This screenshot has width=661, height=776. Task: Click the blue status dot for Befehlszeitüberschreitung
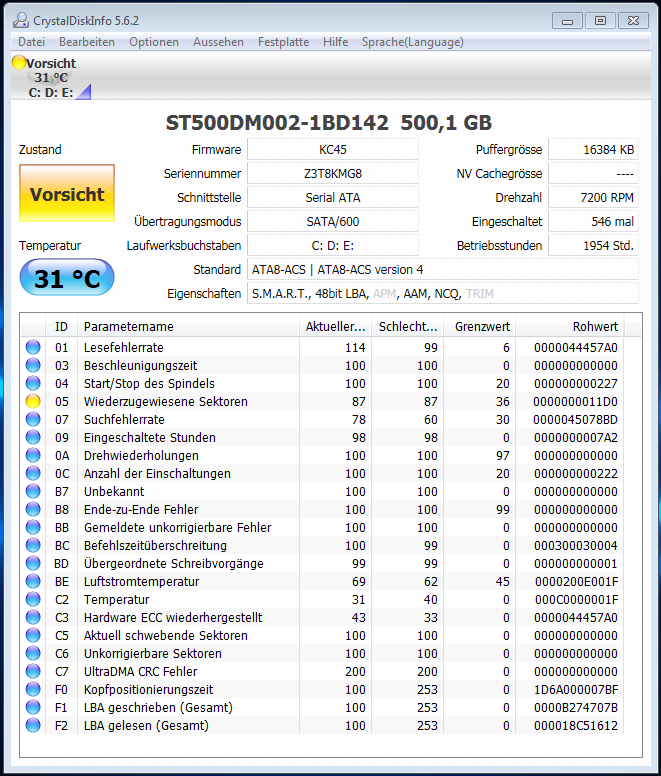point(33,545)
